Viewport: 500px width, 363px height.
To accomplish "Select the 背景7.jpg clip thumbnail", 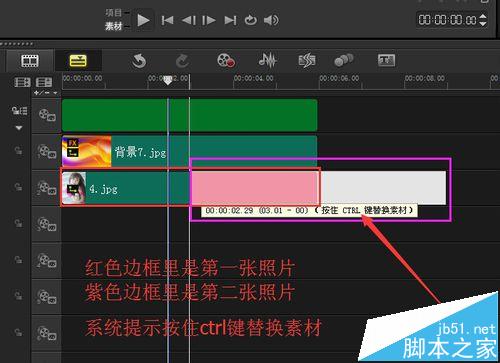I will pyautogui.click(x=87, y=152).
